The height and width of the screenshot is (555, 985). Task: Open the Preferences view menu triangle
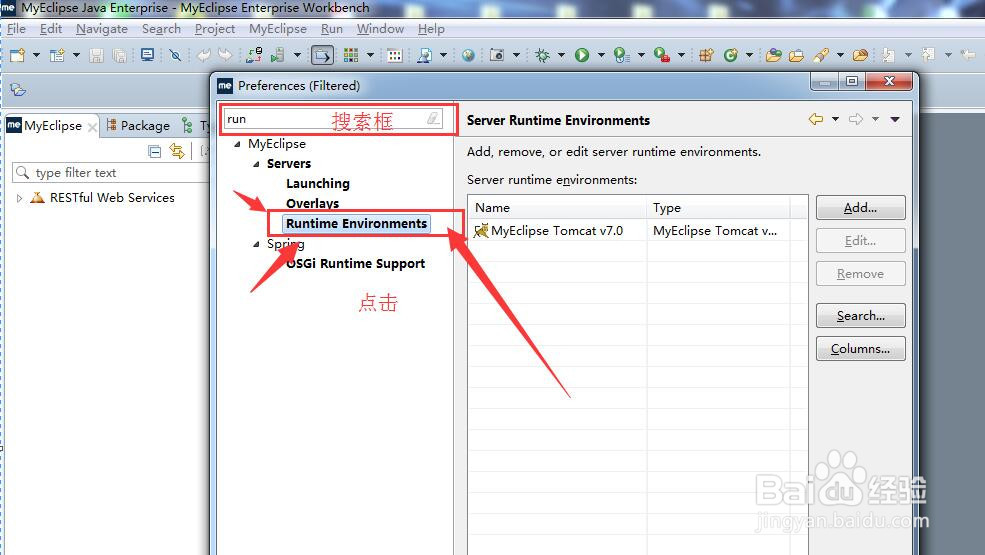click(895, 119)
